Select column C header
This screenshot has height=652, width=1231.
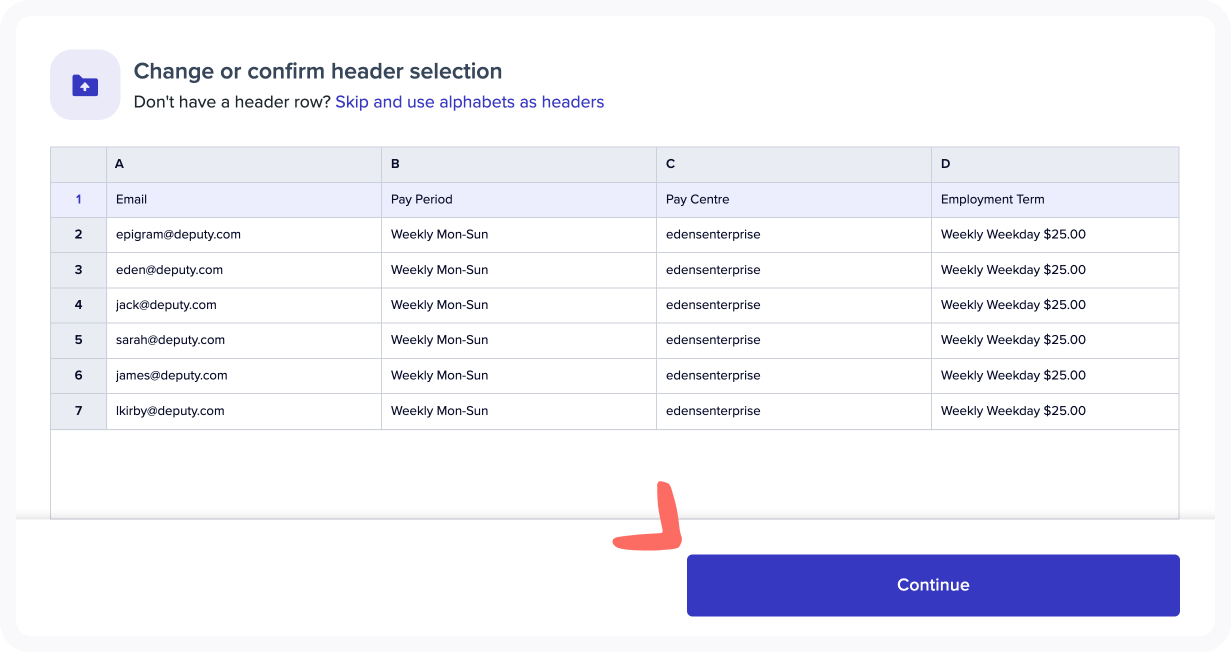793,164
